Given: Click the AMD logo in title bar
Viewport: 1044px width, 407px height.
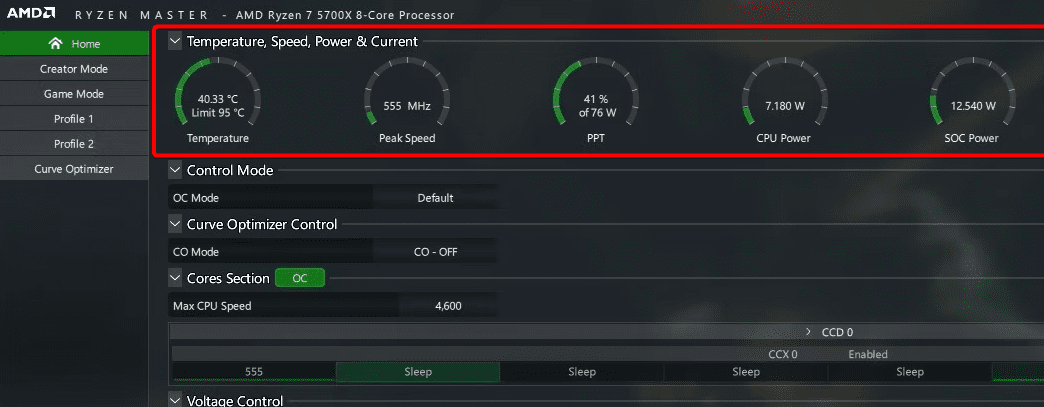Looking at the screenshot, I should [x=31, y=13].
